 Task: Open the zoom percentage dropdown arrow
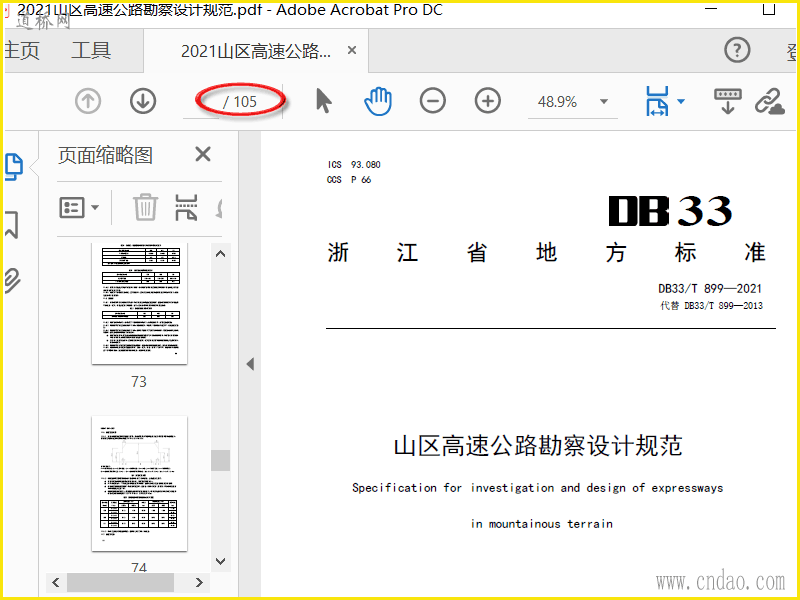tap(604, 101)
